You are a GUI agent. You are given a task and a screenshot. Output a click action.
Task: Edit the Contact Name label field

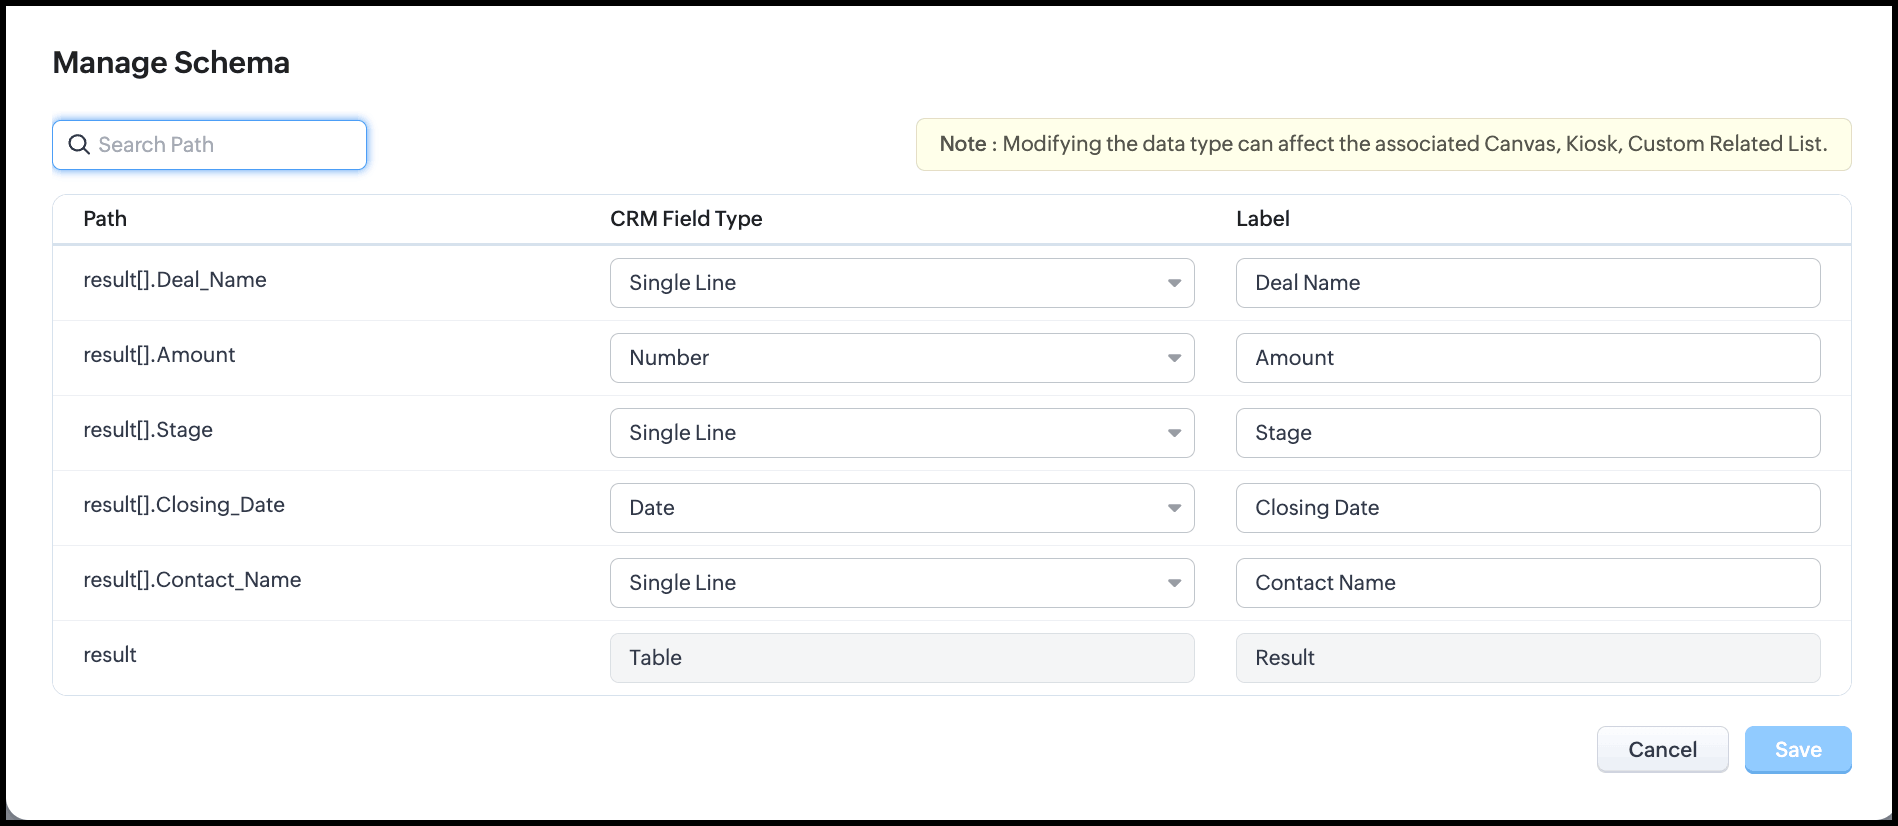[x=1527, y=583]
